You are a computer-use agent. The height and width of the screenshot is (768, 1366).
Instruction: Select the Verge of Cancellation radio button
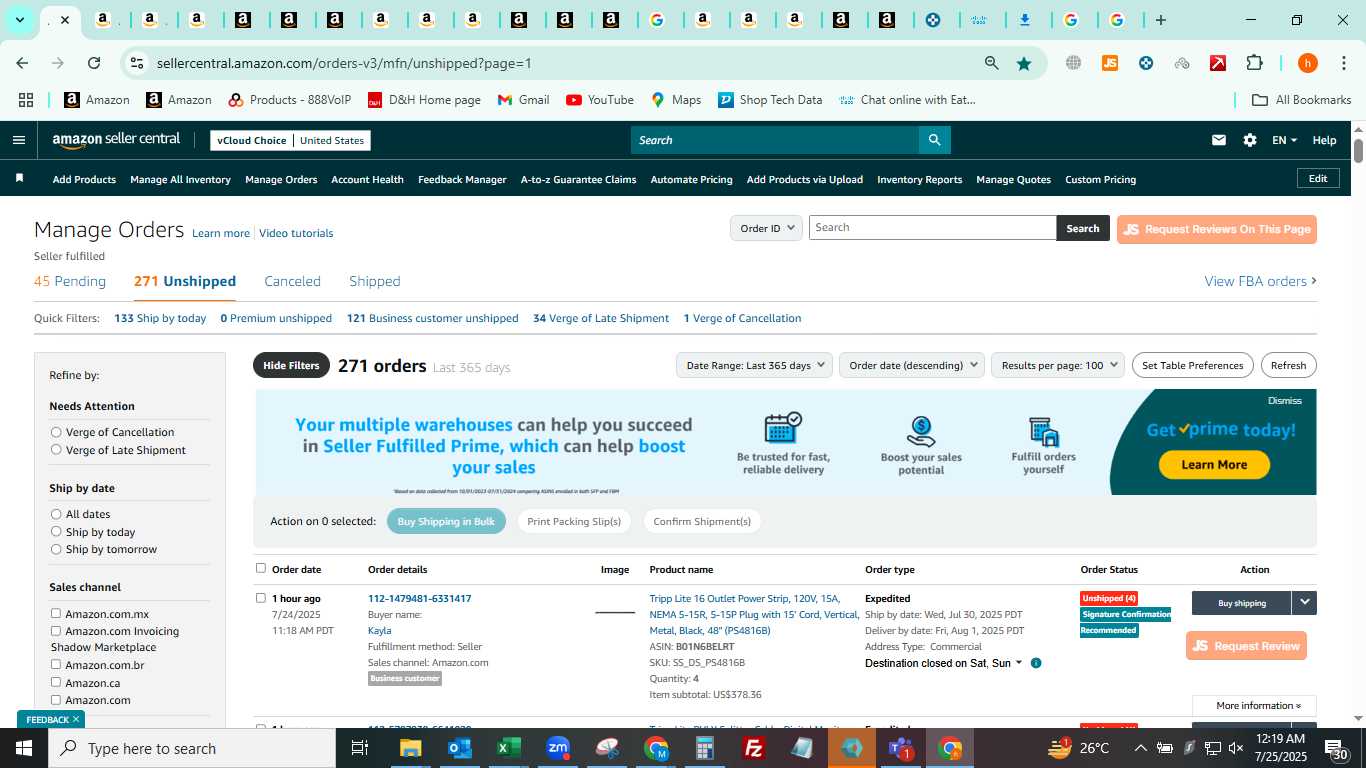[56, 432]
